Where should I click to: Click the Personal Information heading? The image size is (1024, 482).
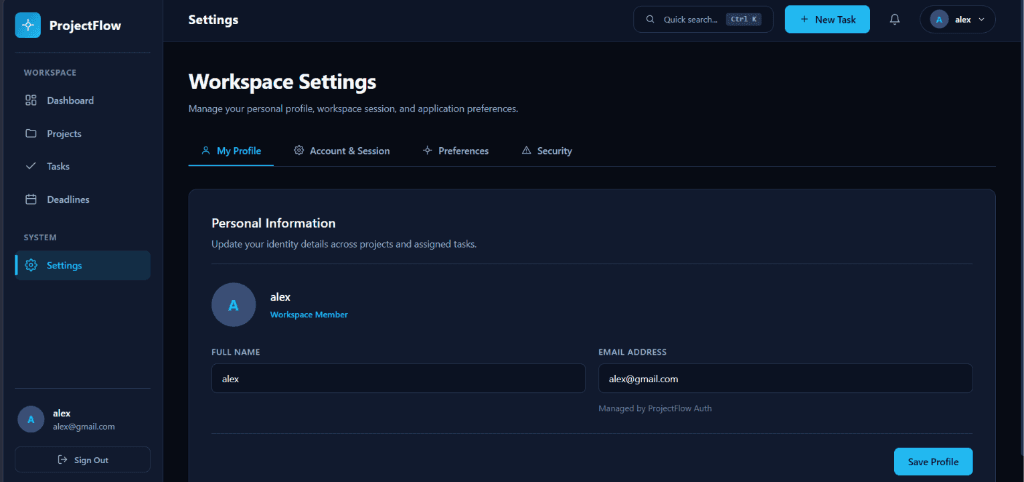(274, 223)
